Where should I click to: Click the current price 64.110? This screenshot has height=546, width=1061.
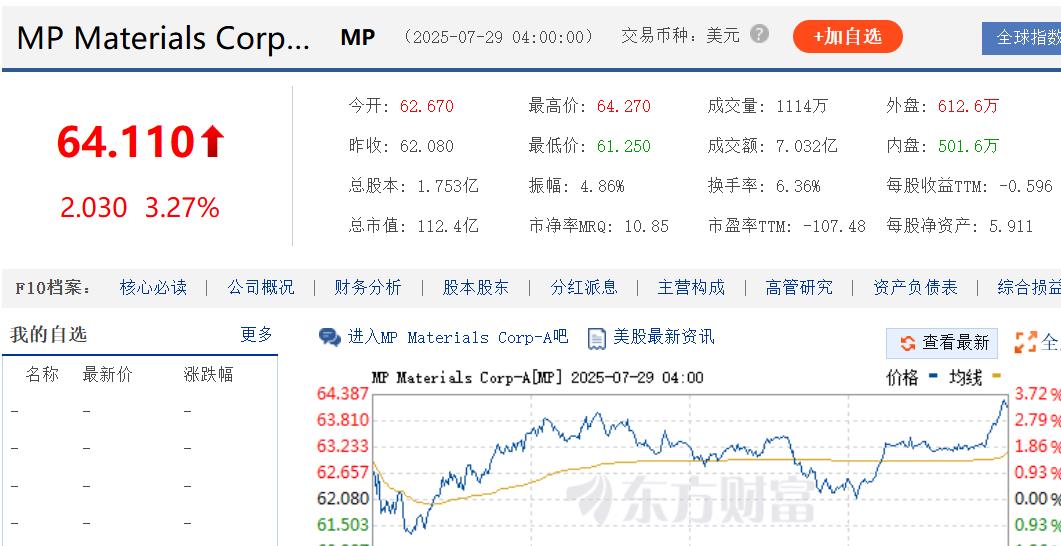pos(125,142)
